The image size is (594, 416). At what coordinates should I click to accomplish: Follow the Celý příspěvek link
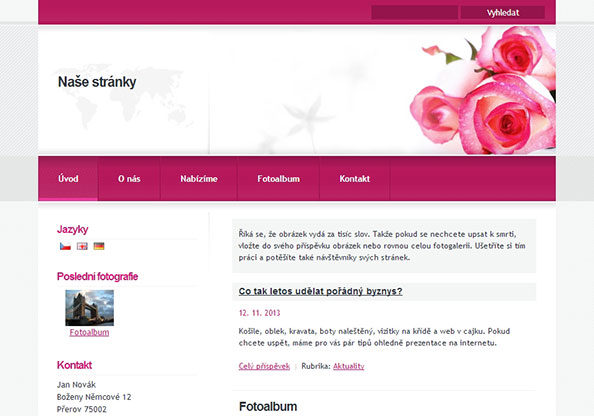click(x=264, y=366)
